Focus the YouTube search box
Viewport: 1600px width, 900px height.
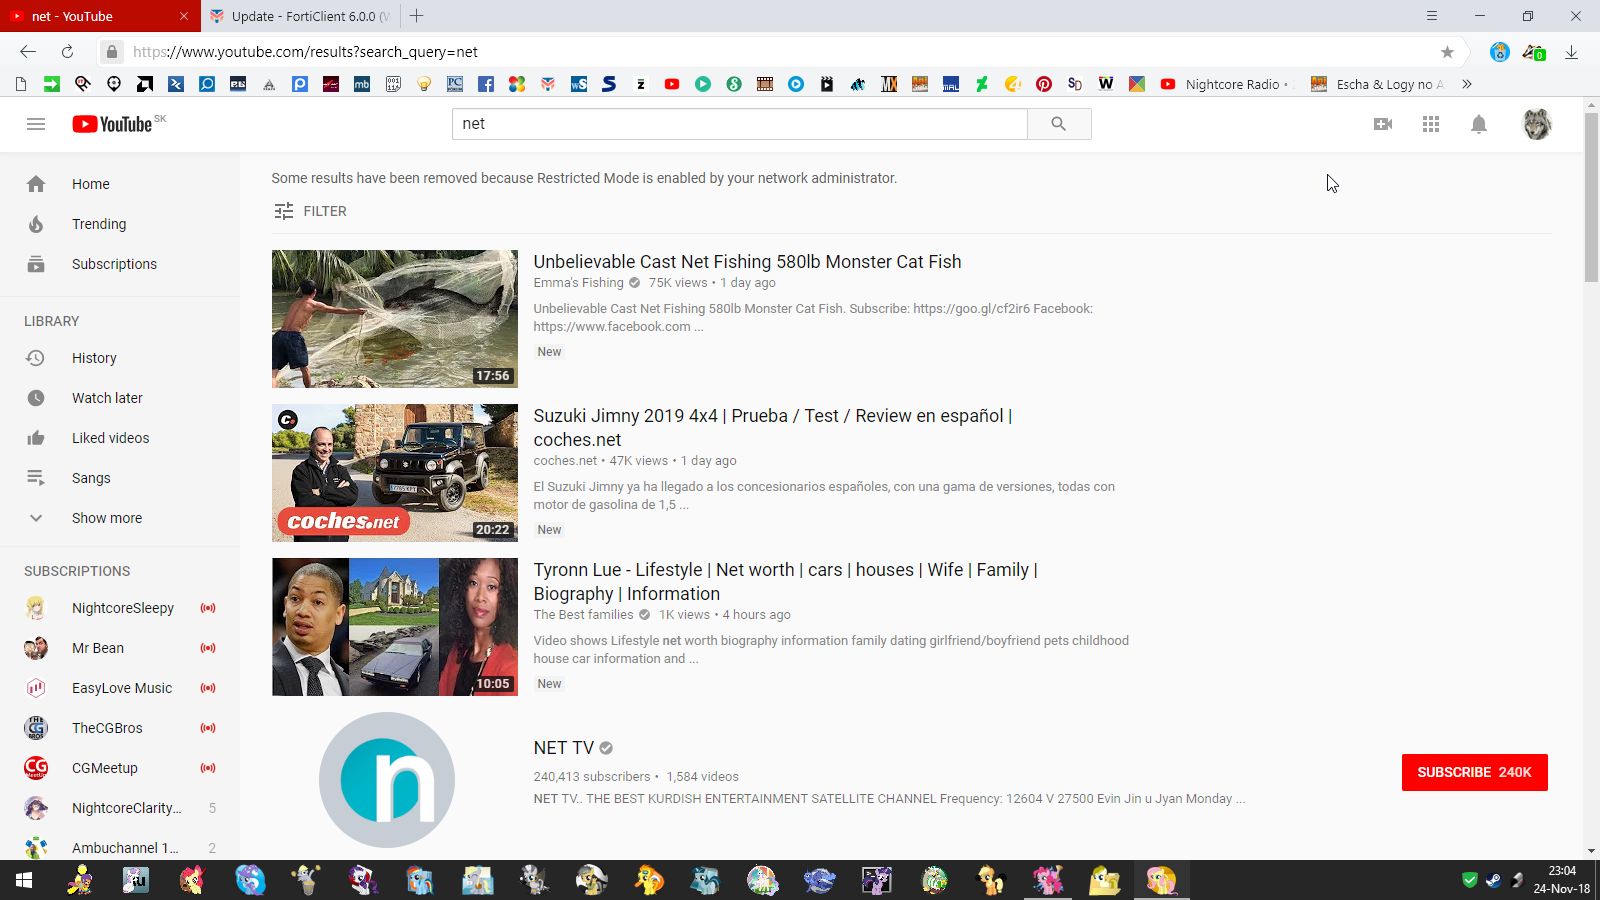[740, 124]
